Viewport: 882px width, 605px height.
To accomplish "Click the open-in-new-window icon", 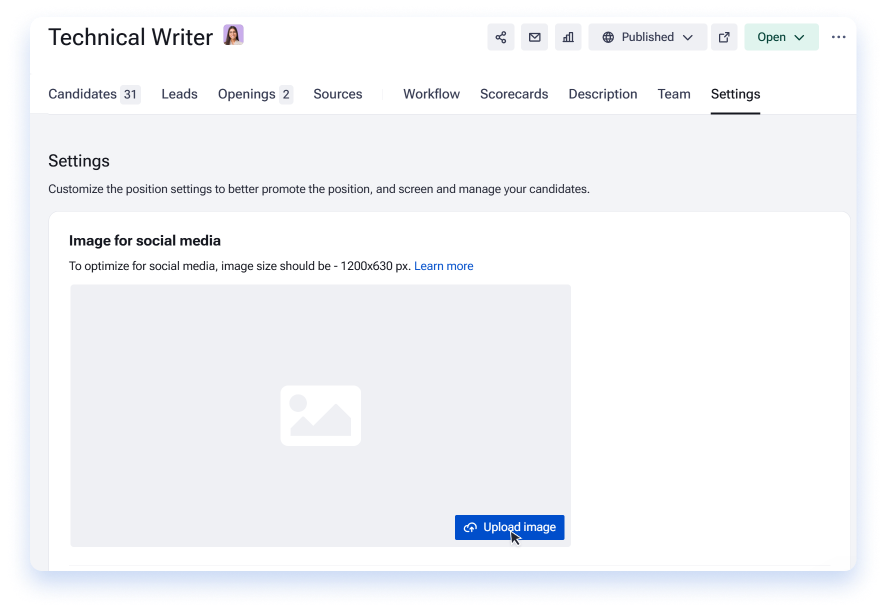I will pos(724,37).
